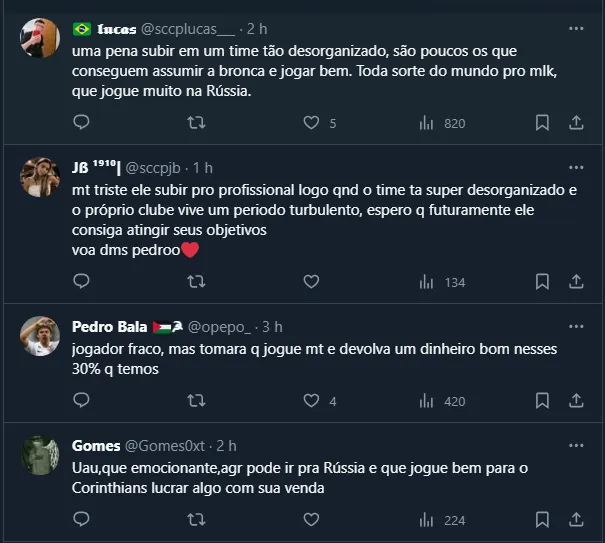The image size is (605, 543).
Task: Open more options on Pedro Bala's tweet
Action: (576, 327)
